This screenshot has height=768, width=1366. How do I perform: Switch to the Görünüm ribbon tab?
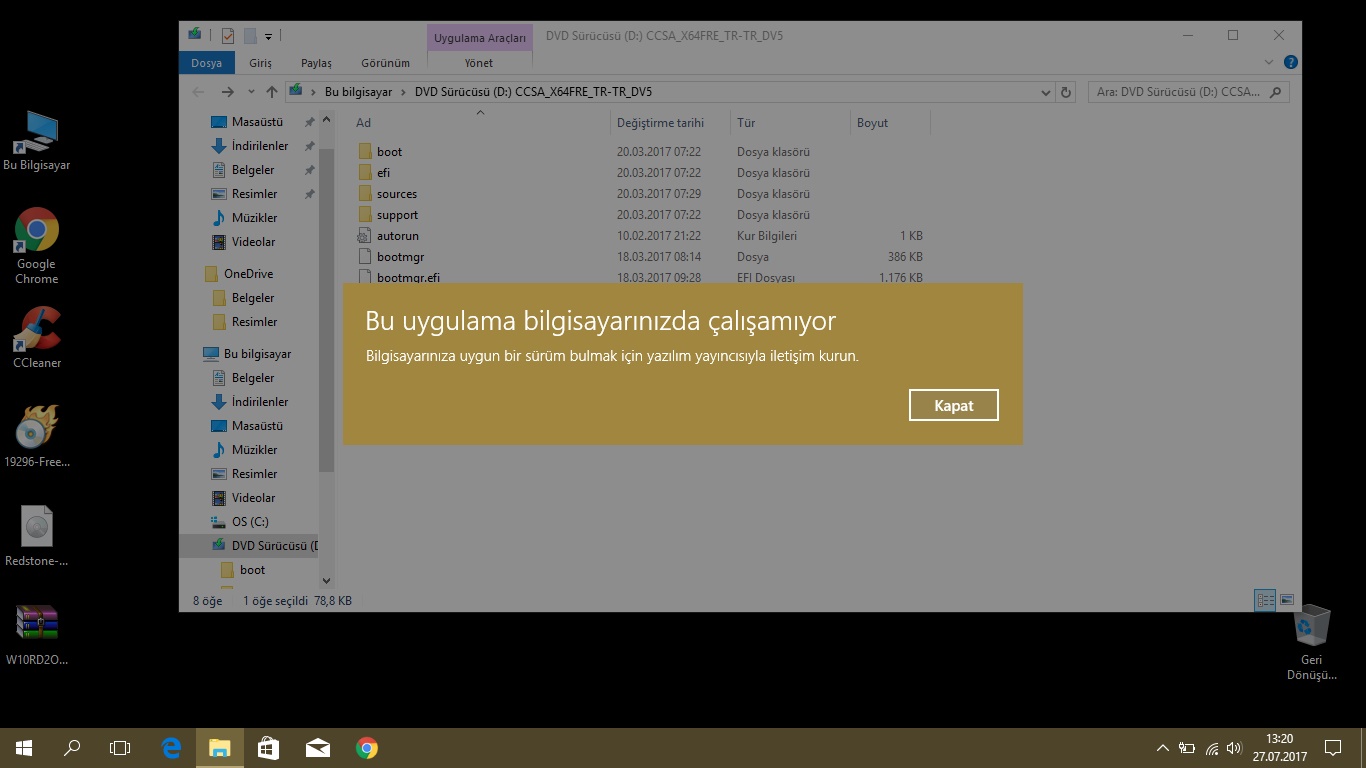tap(385, 63)
